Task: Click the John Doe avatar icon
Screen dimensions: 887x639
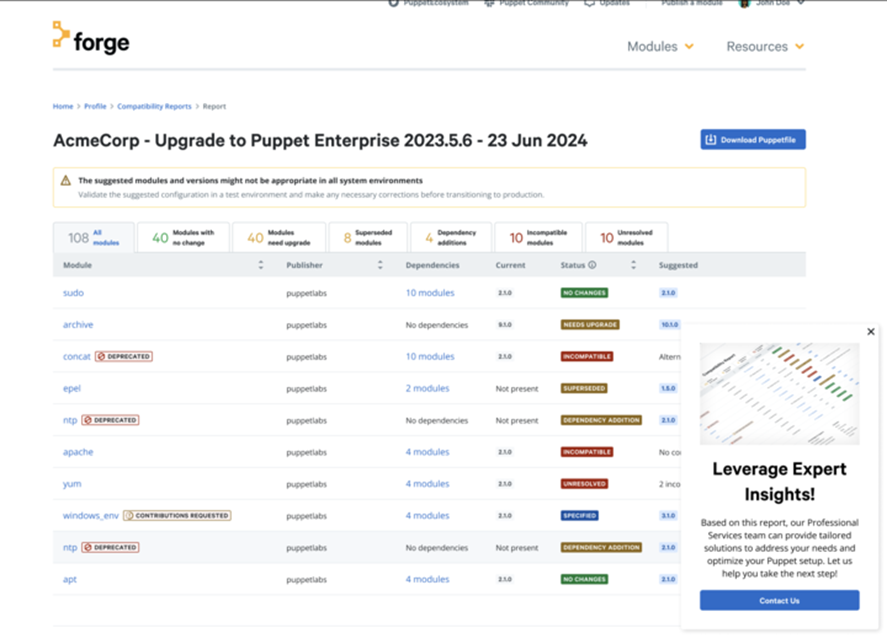Action: [x=745, y=3]
